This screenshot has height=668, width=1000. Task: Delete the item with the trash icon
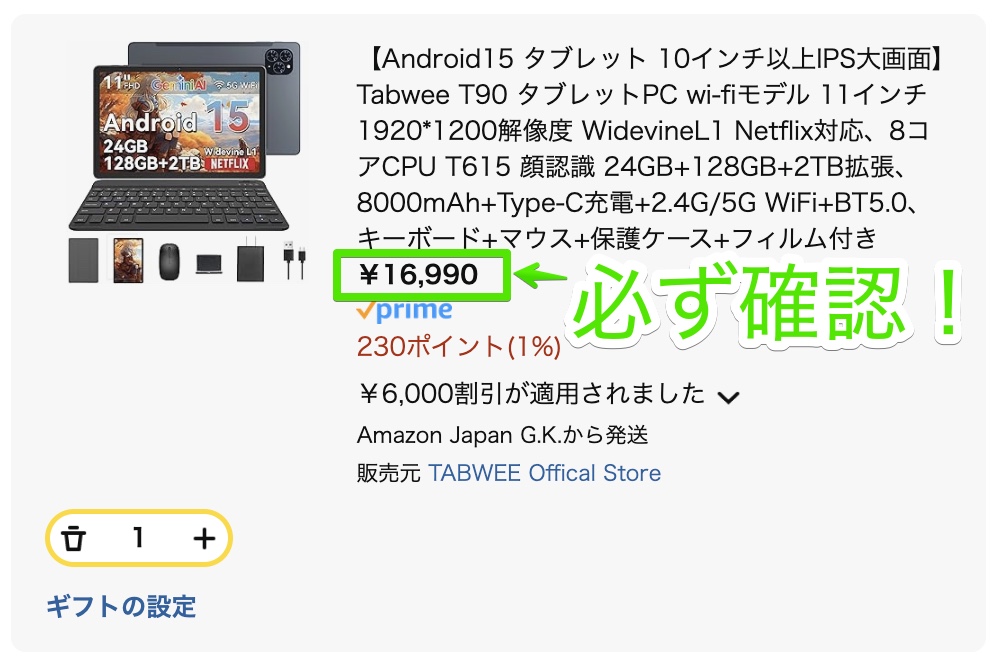click(73, 538)
